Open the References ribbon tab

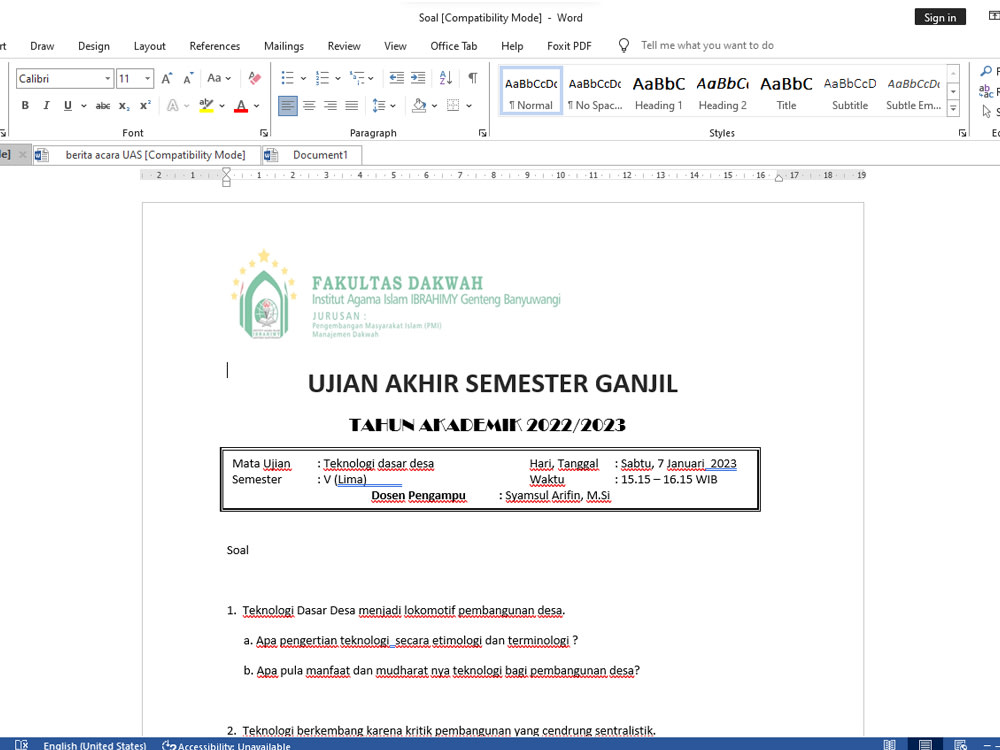click(214, 46)
